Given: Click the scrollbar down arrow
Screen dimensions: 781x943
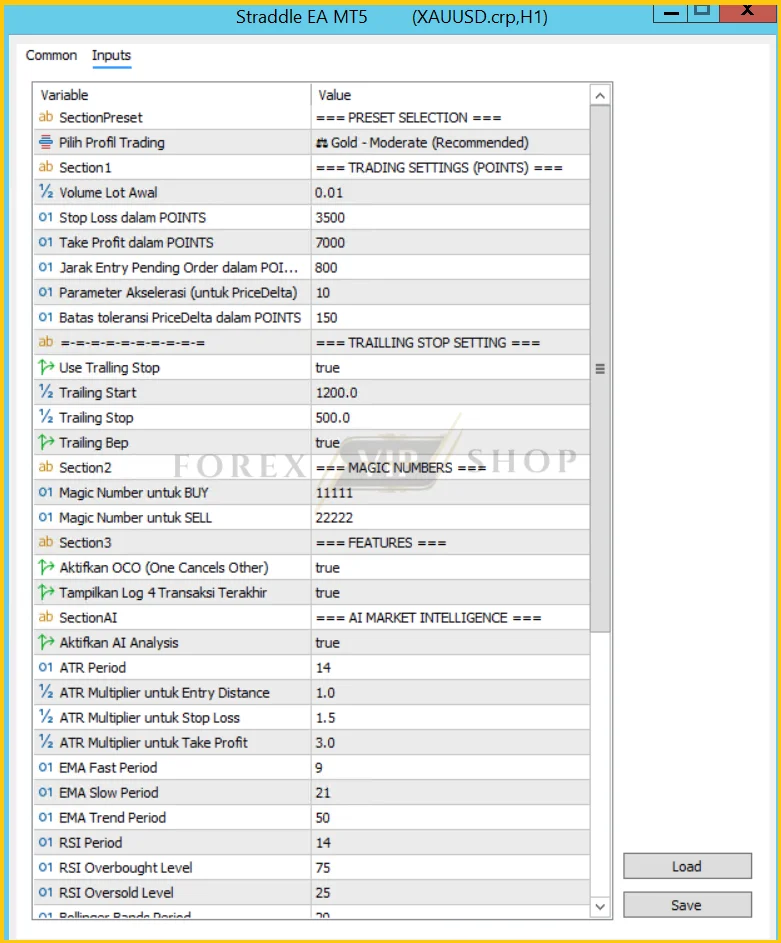Looking at the screenshot, I should pyautogui.click(x=600, y=906).
